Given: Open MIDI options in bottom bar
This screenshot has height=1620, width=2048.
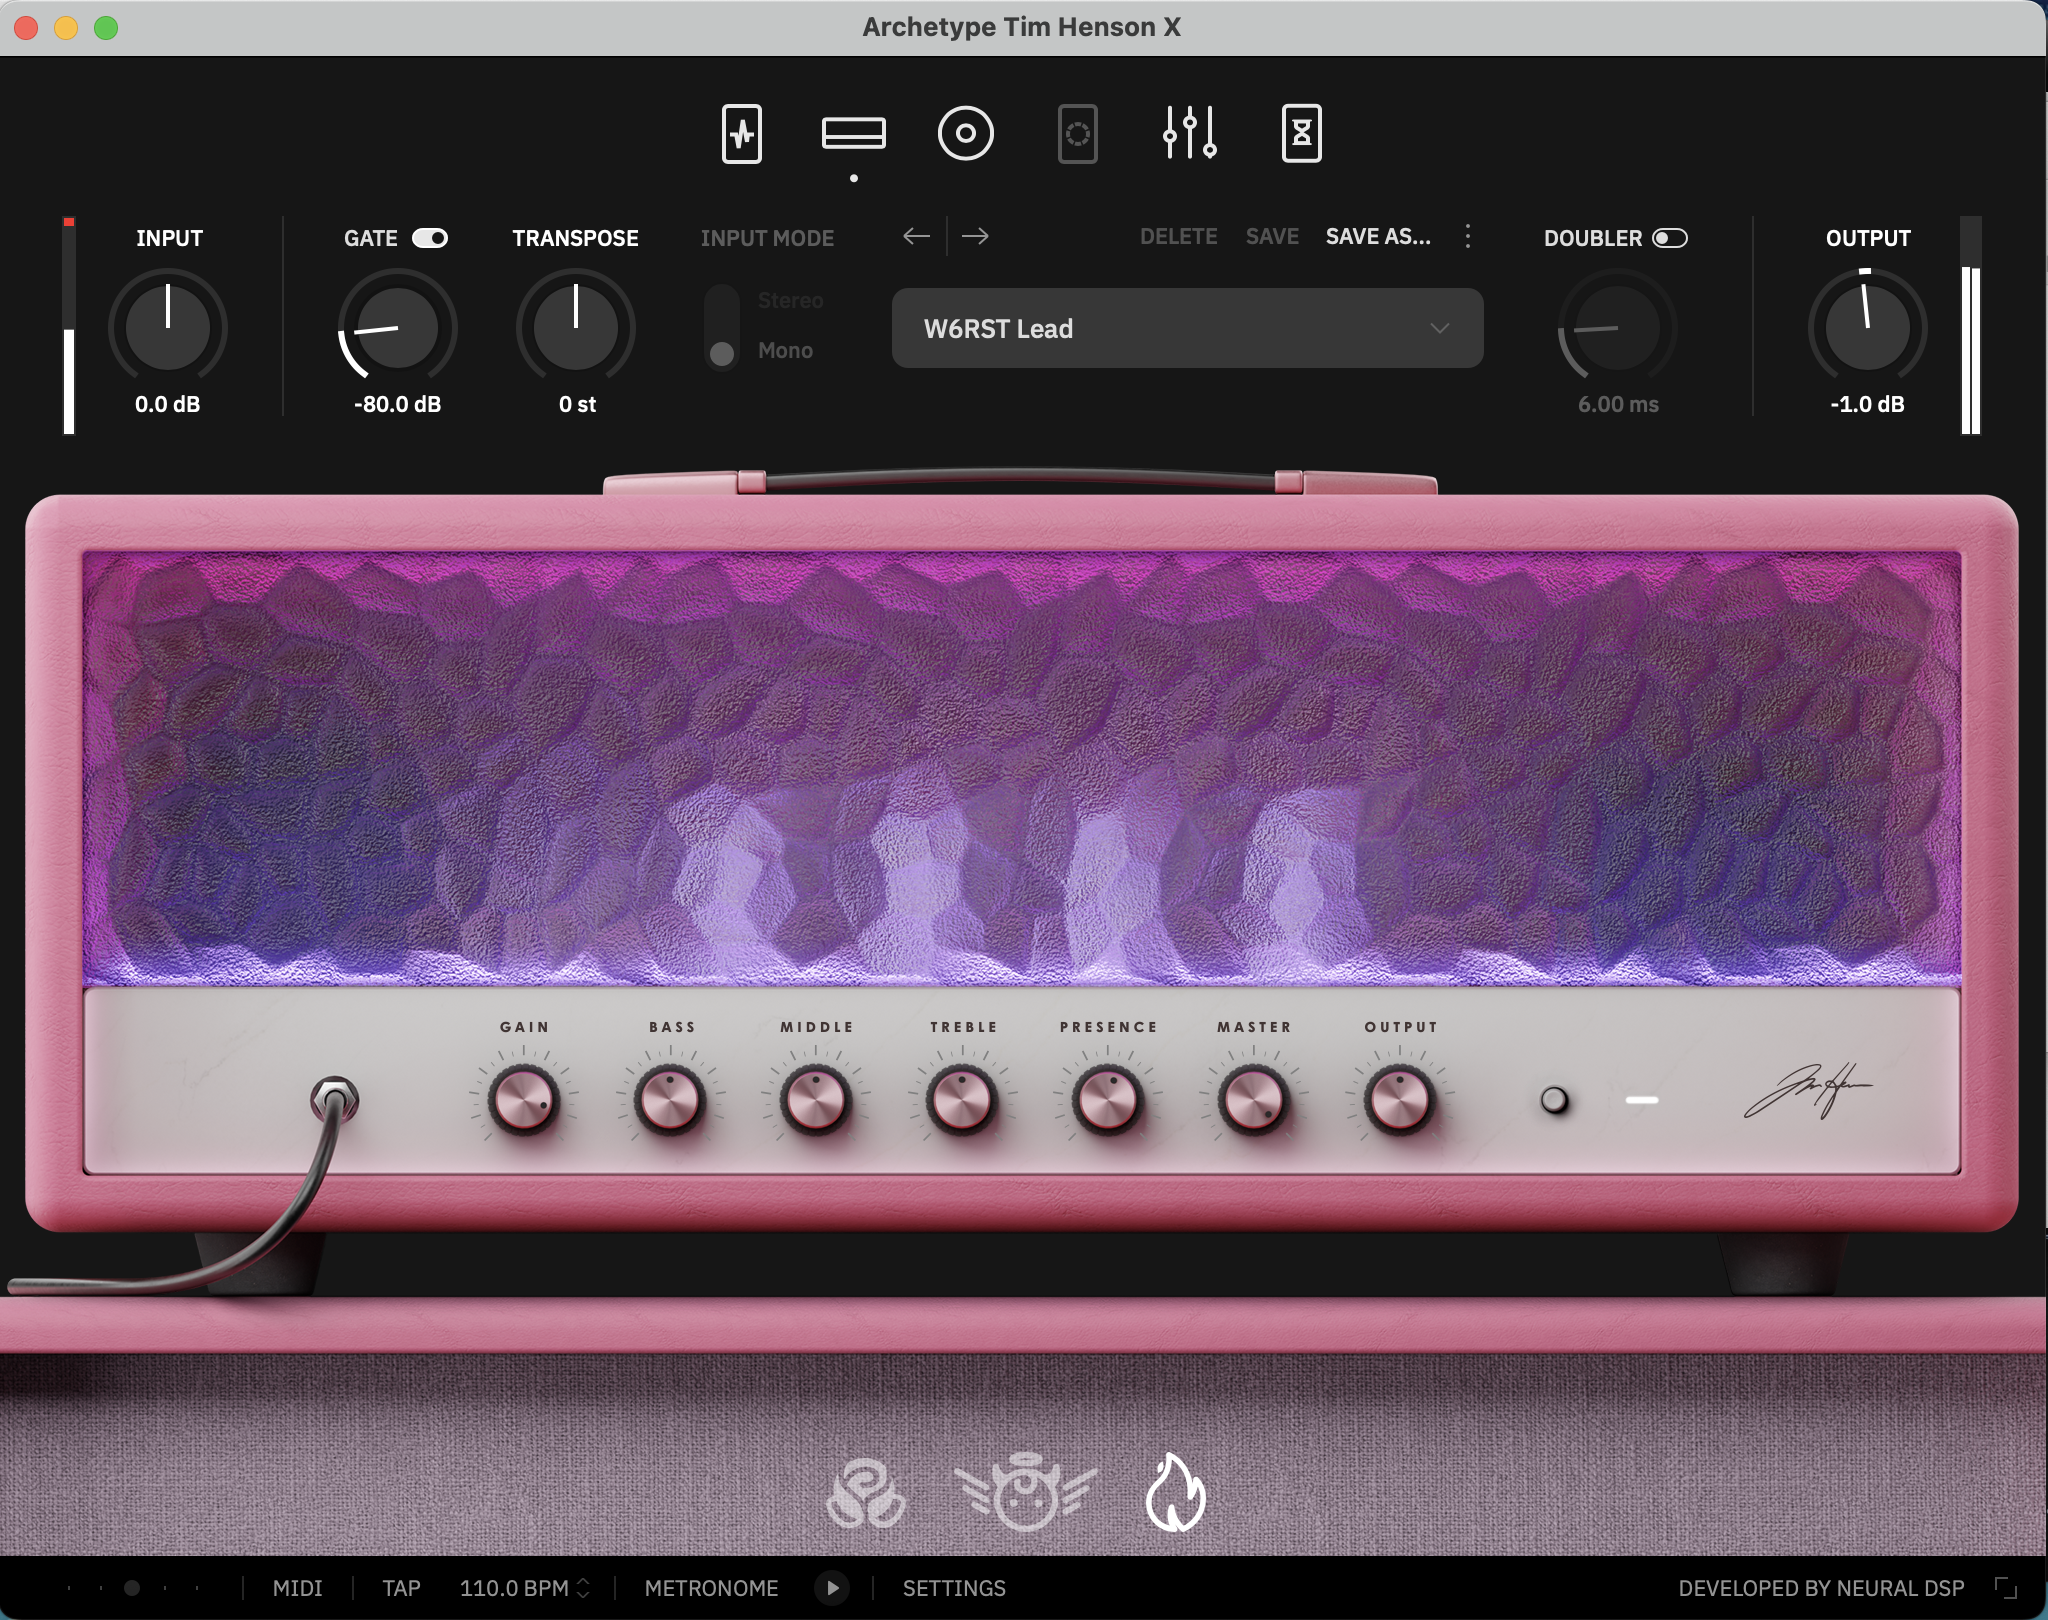Looking at the screenshot, I should (x=297, y=1588).
